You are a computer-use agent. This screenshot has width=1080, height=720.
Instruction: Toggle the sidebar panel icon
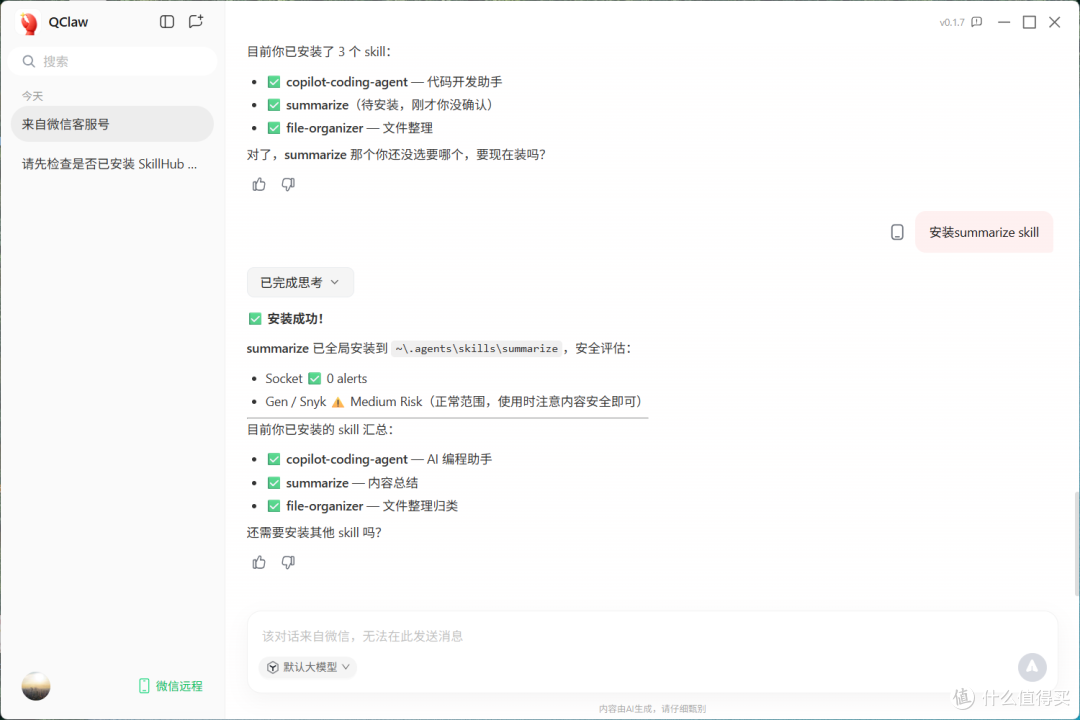[x=167, y=22]
